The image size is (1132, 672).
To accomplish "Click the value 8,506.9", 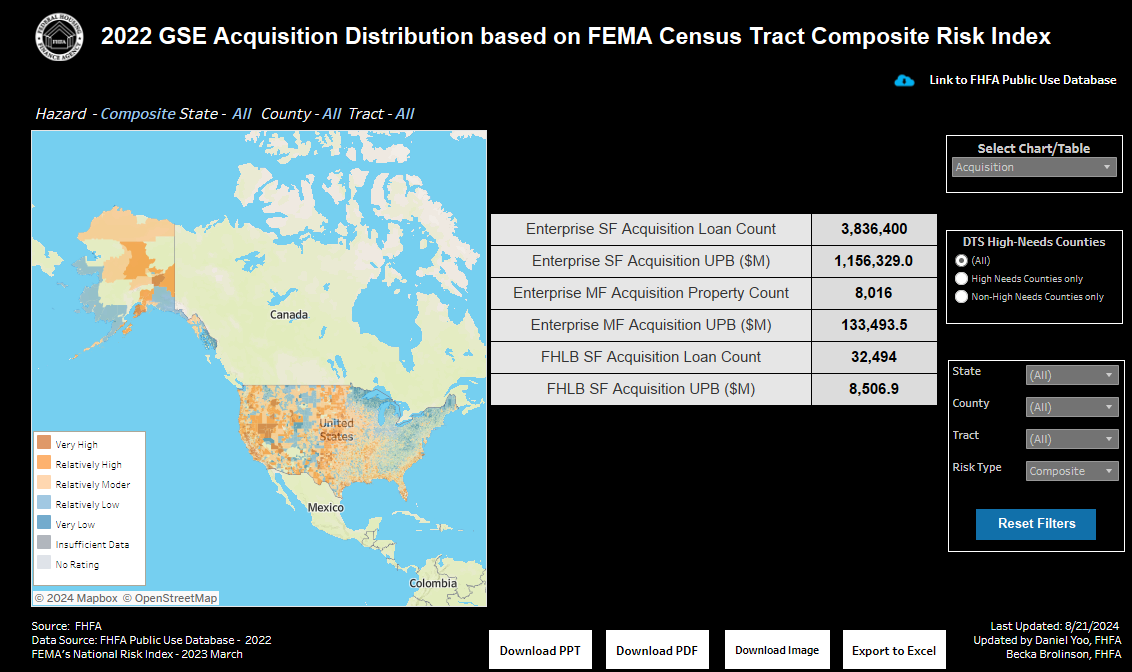I will (874, 389).
